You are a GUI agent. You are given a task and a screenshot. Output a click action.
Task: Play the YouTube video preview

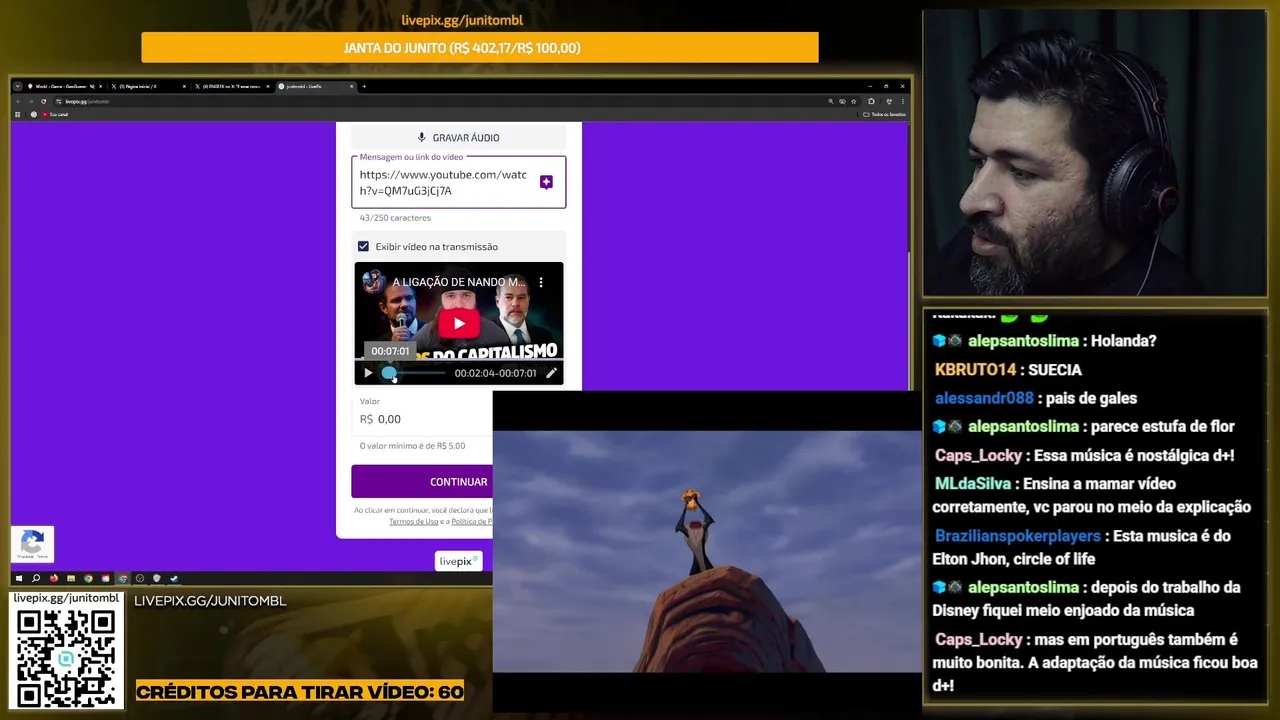459,323
